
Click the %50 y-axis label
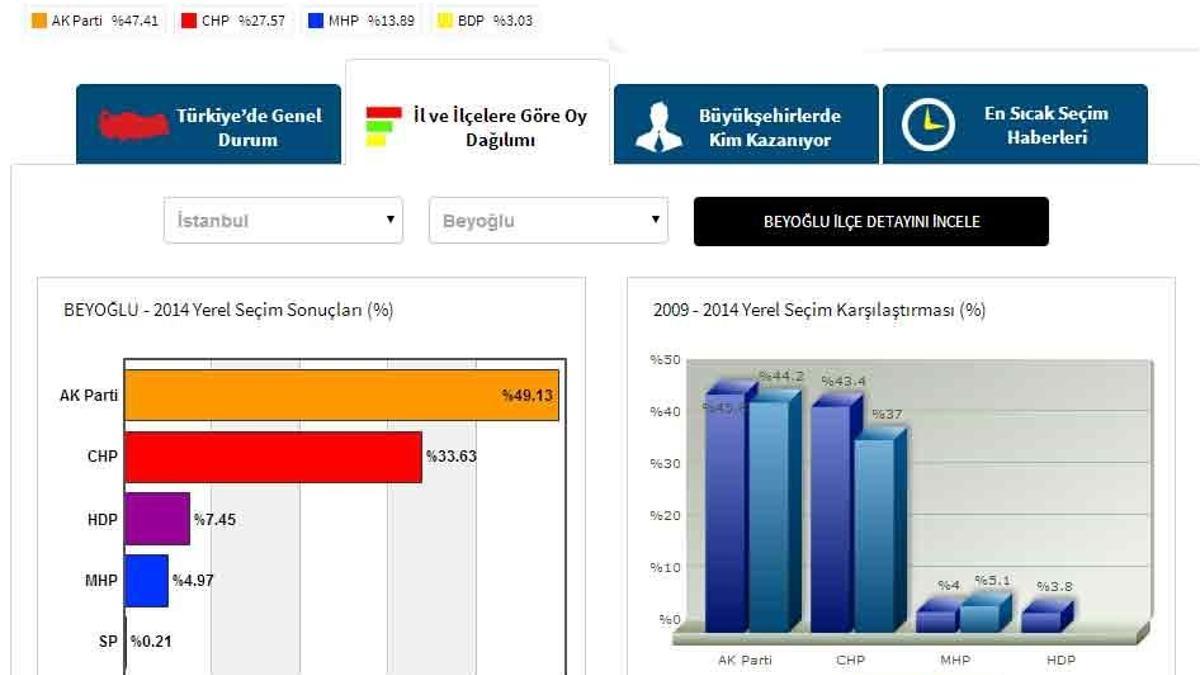pos(666,360)
